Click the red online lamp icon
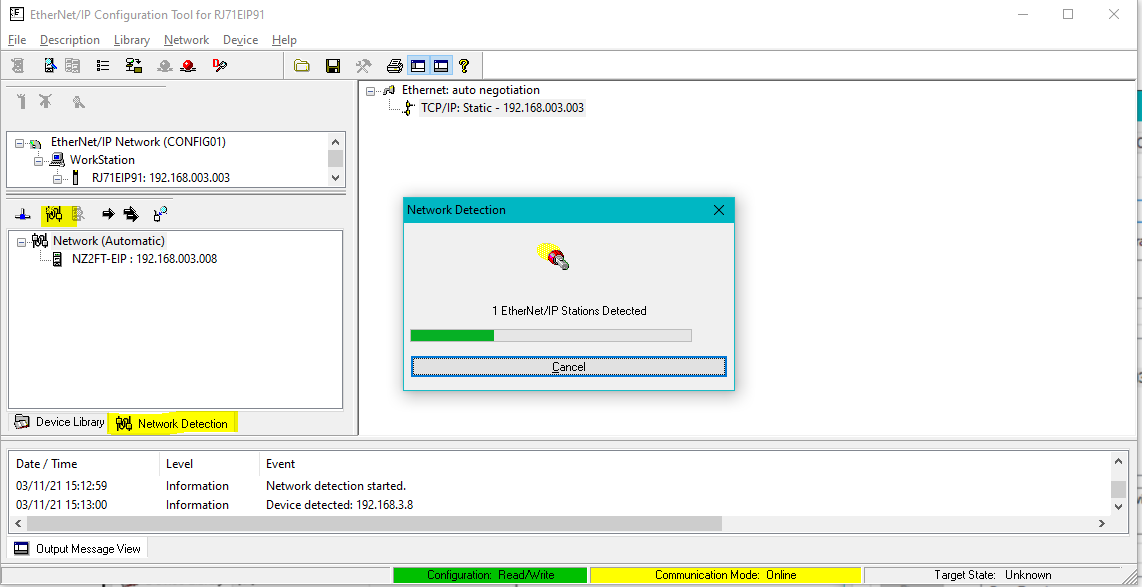1142x587 pixels. 189,66
